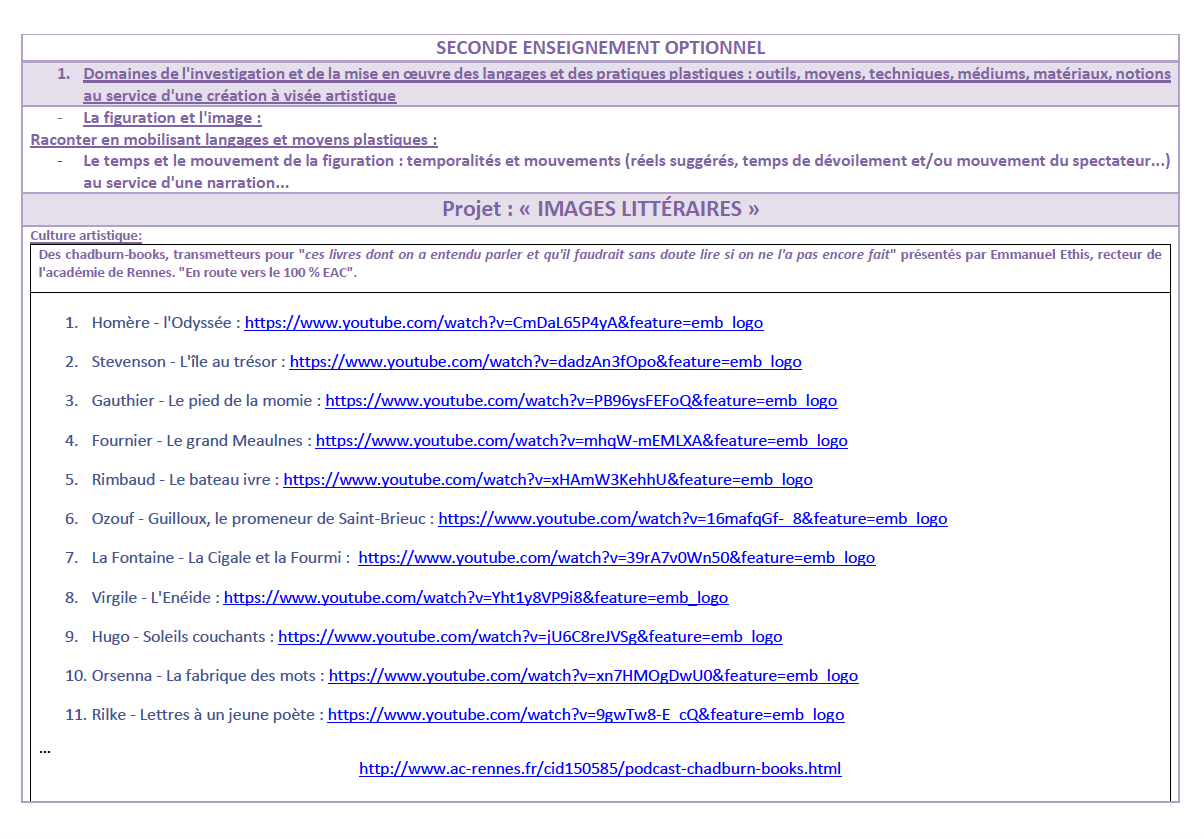The height and width of the screenshot is (839, 1204).
Task: Click the Projet IMAGES LITTÉRAIRES heading
Action: [600, 209]
